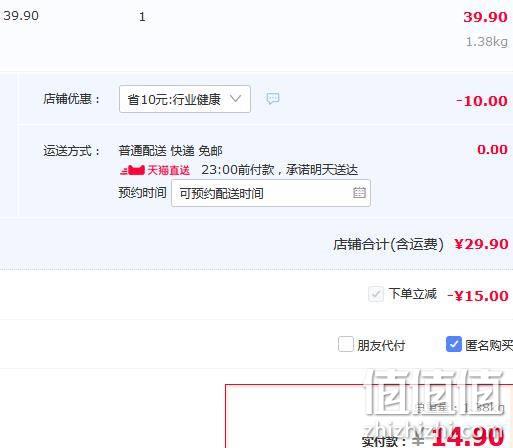Image resolution: width=513 pixels, height=448 pixels.
Task: Click the chevron arrow of store discount
Action: (236, 99)
